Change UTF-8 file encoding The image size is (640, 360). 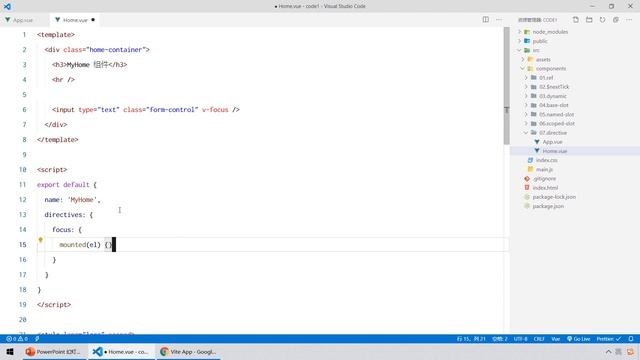[x=520, y=339]
